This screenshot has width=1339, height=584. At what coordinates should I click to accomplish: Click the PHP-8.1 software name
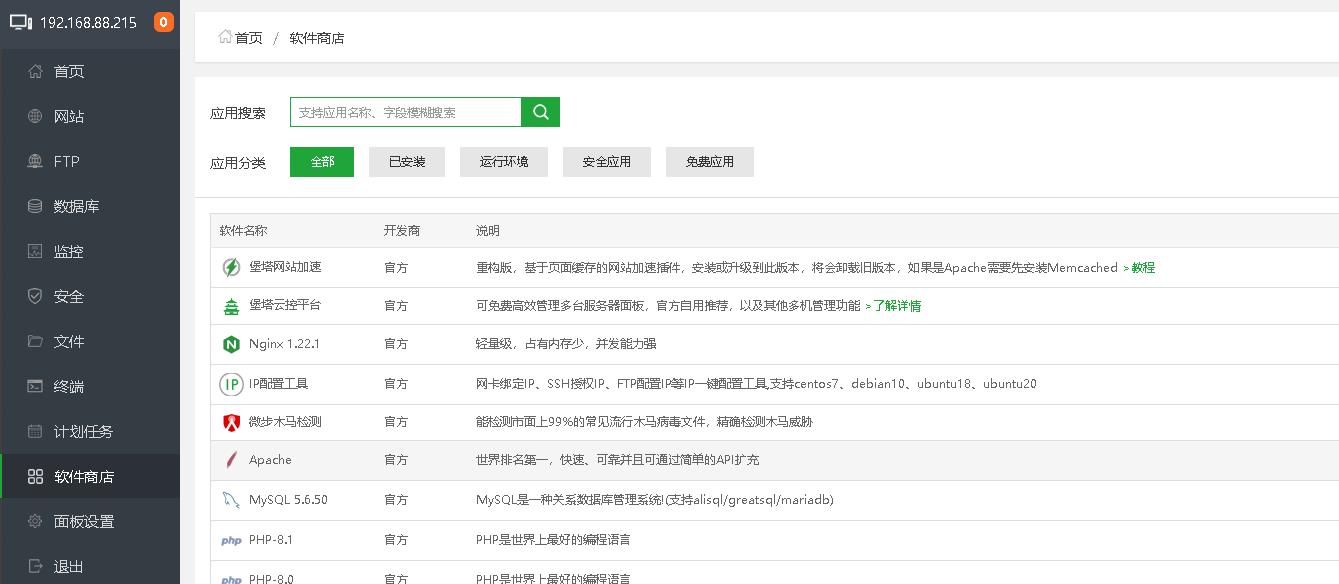[x=271, y=540]
